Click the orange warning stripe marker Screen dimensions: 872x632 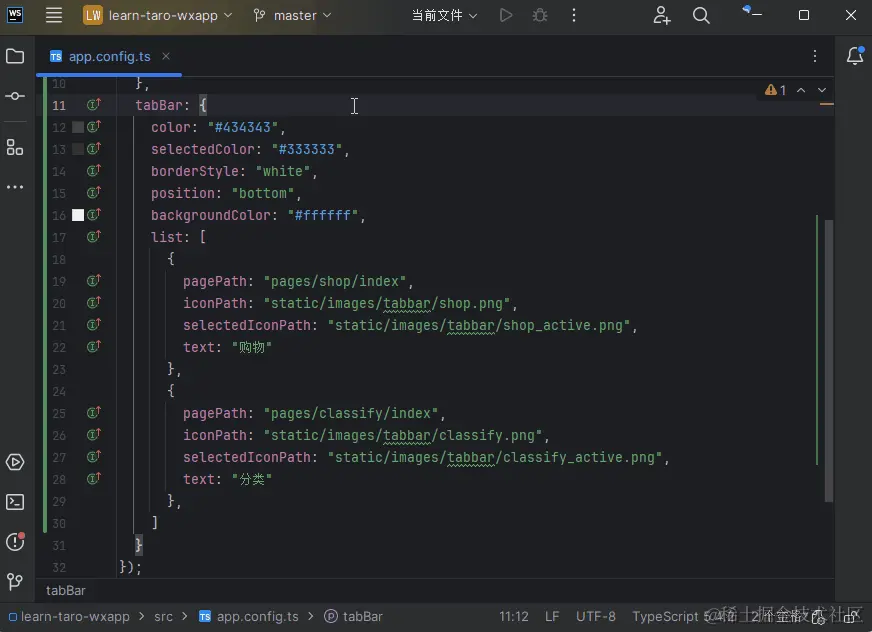827,104
